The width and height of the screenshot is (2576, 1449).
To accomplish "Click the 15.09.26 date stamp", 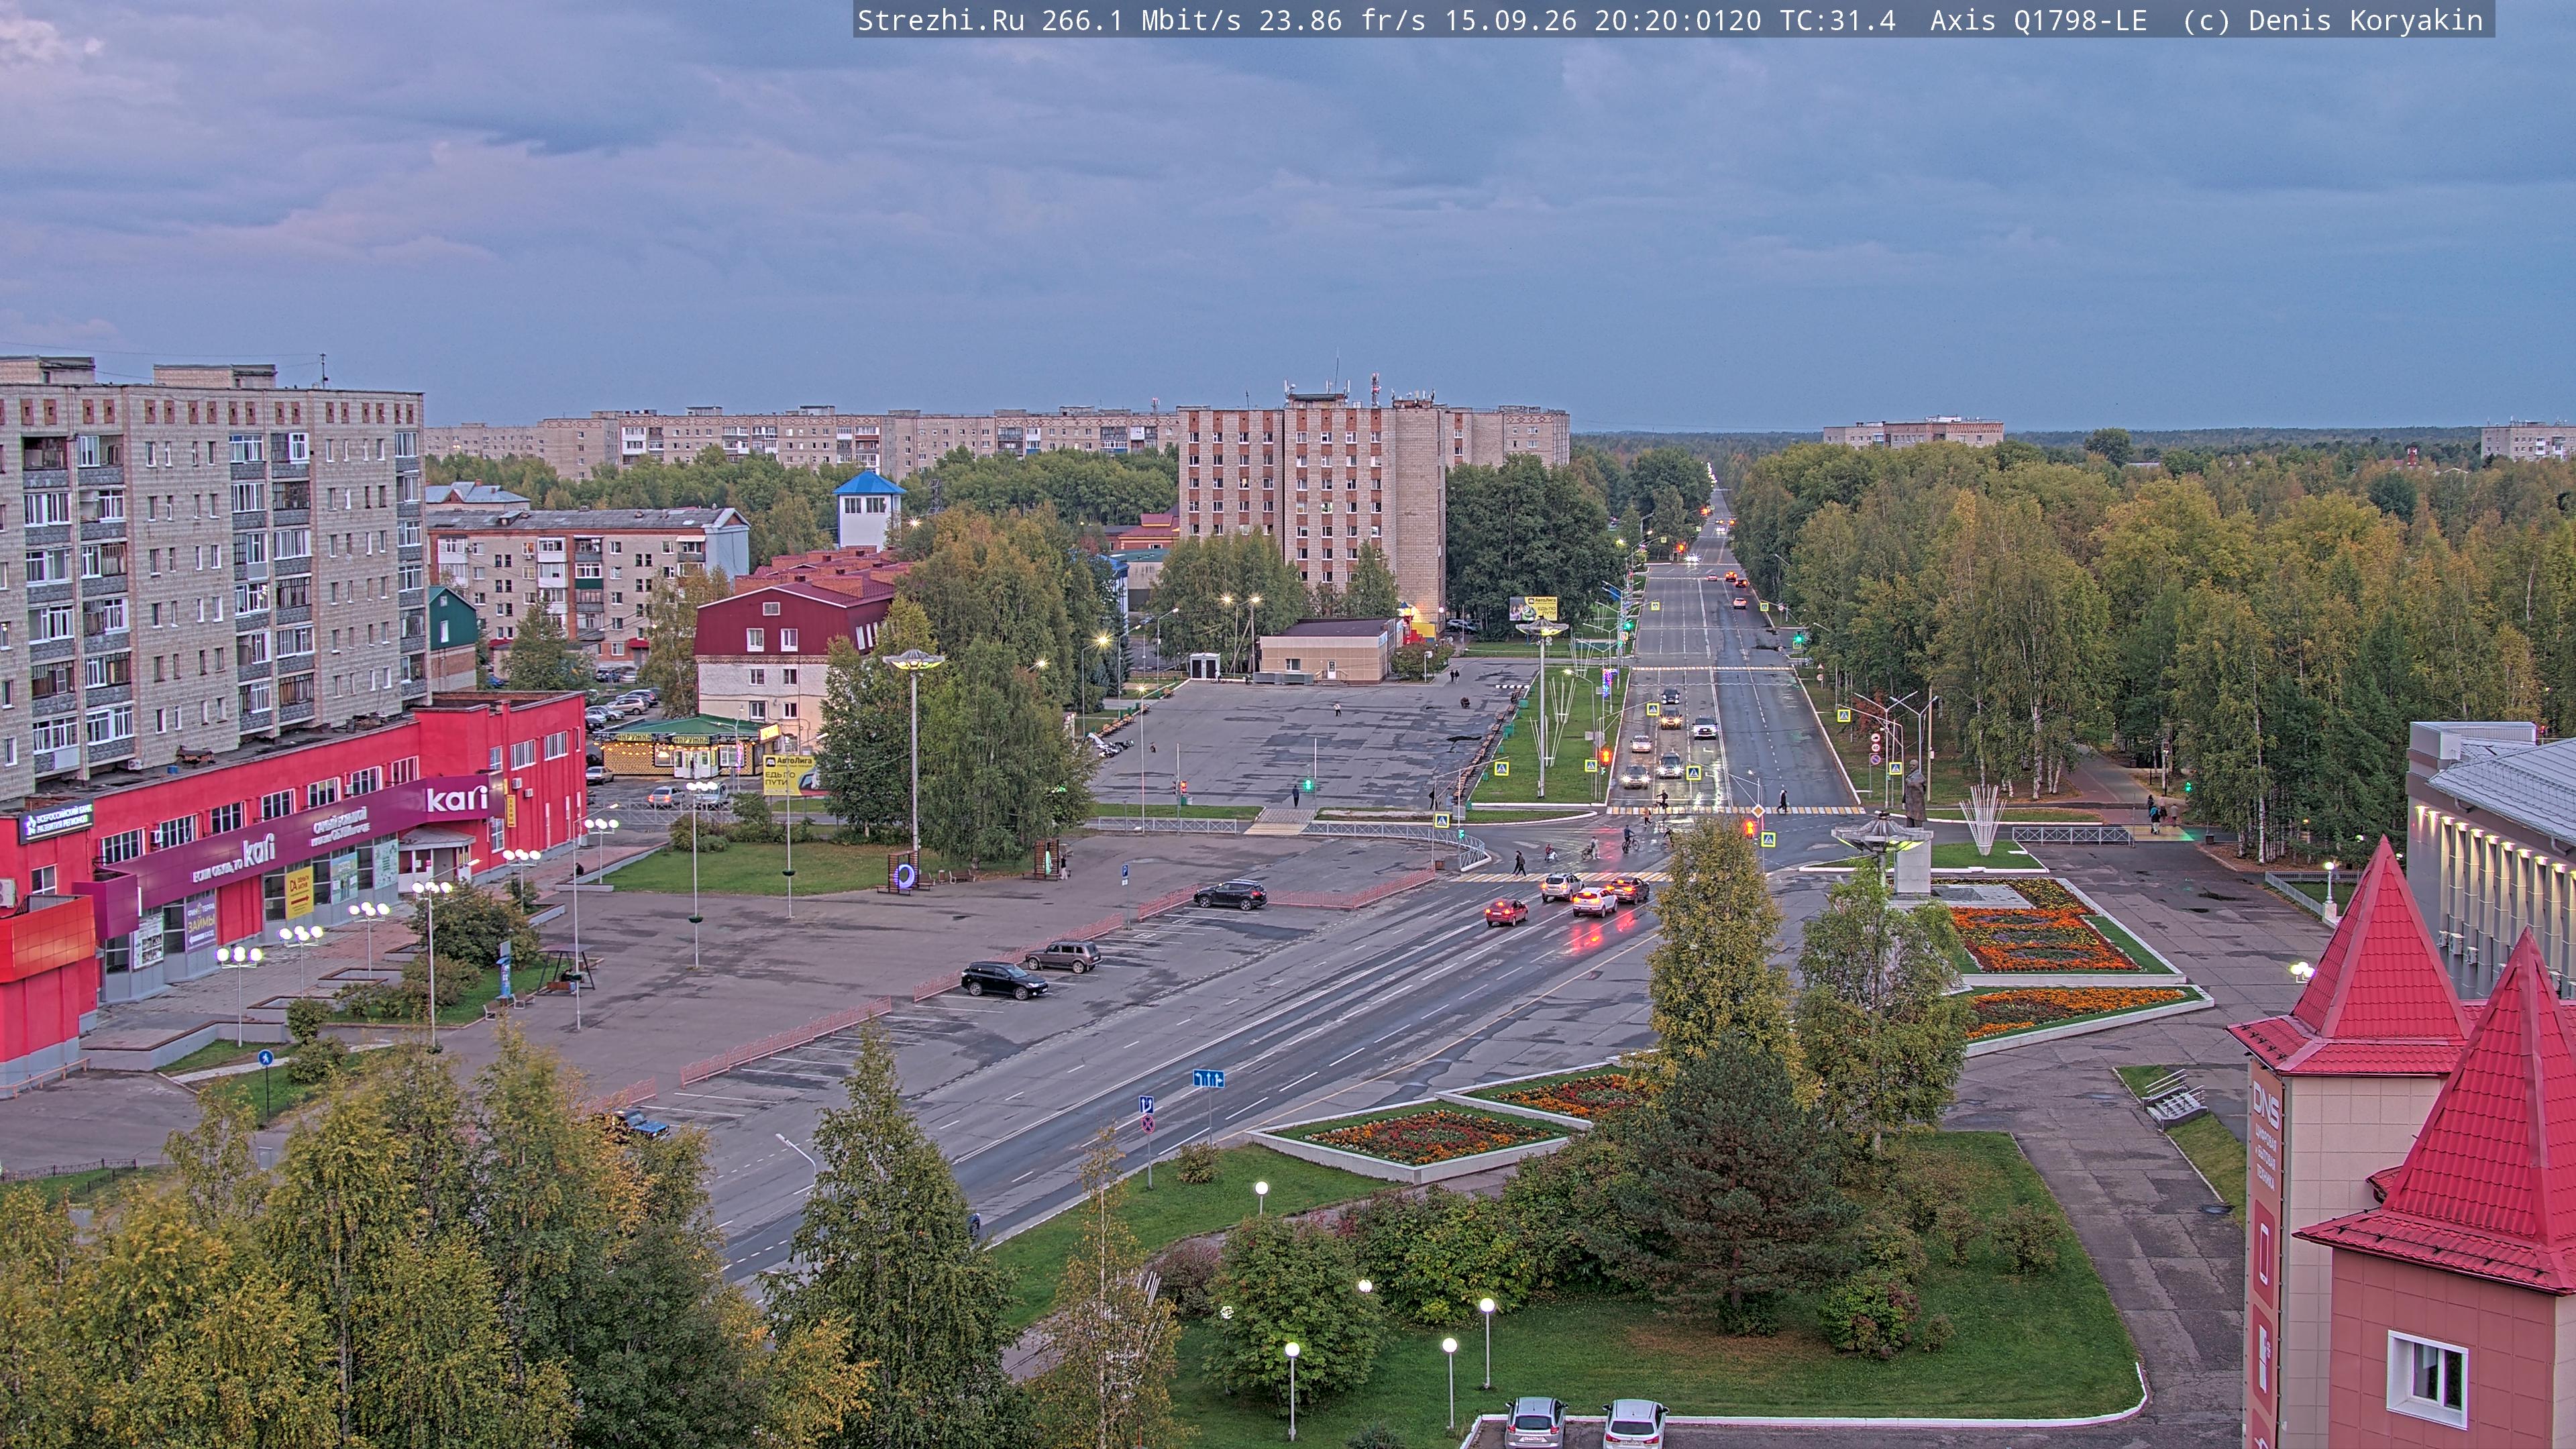I will [x=1510, y=20].
